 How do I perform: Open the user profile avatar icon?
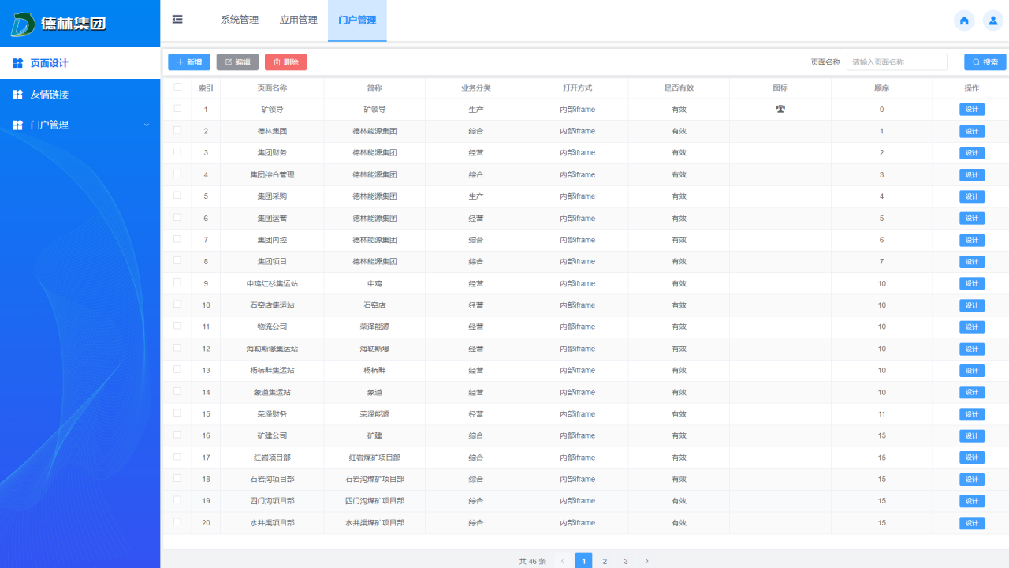click(x=993, y=21)
